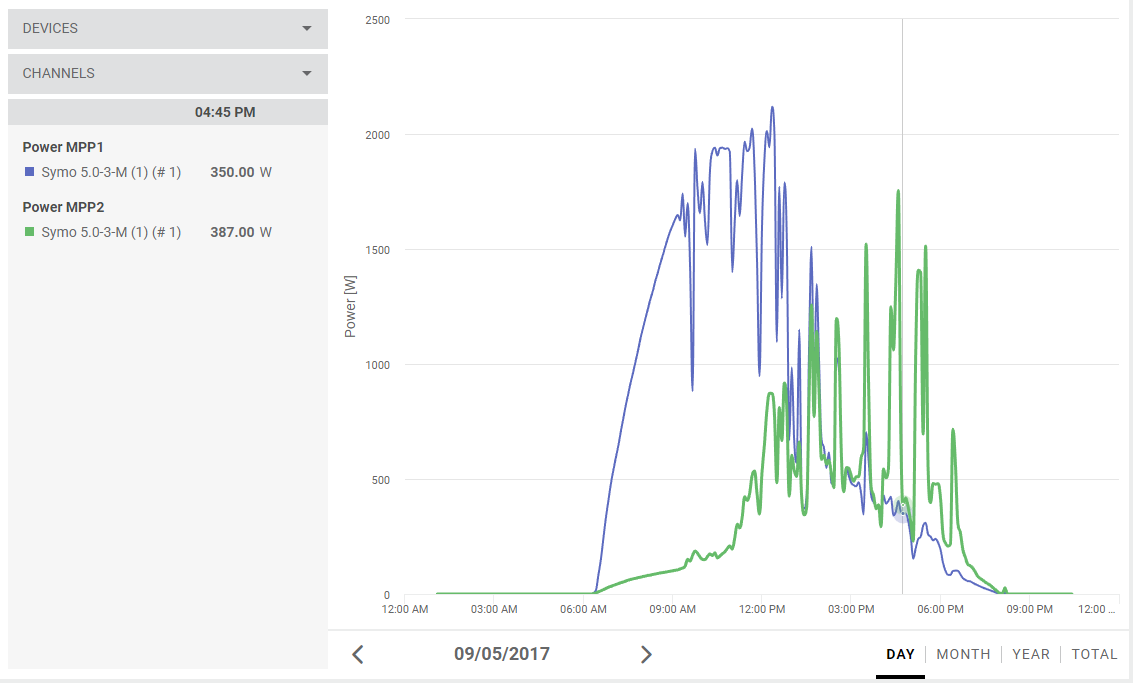Click the green Power MPP2 legend swatch
The image size is (1133, 683).
(30, 232)
